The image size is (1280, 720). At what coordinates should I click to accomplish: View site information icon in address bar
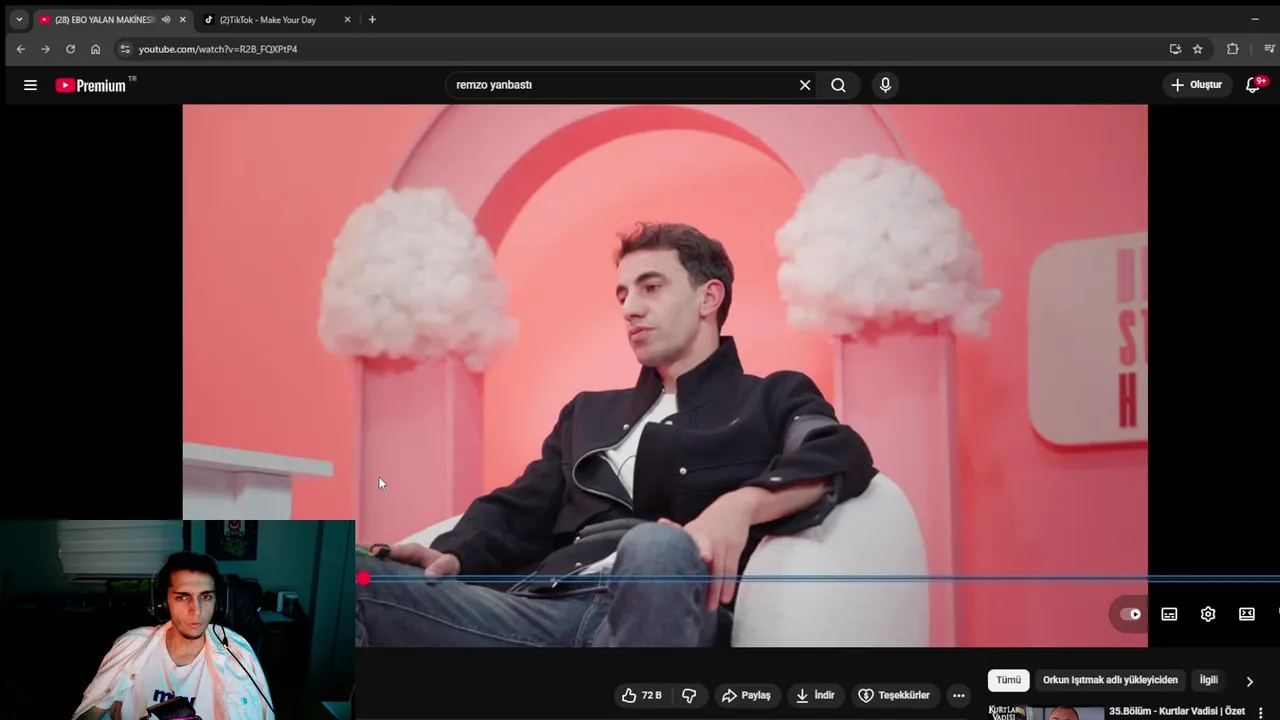(x=124, y=49)
